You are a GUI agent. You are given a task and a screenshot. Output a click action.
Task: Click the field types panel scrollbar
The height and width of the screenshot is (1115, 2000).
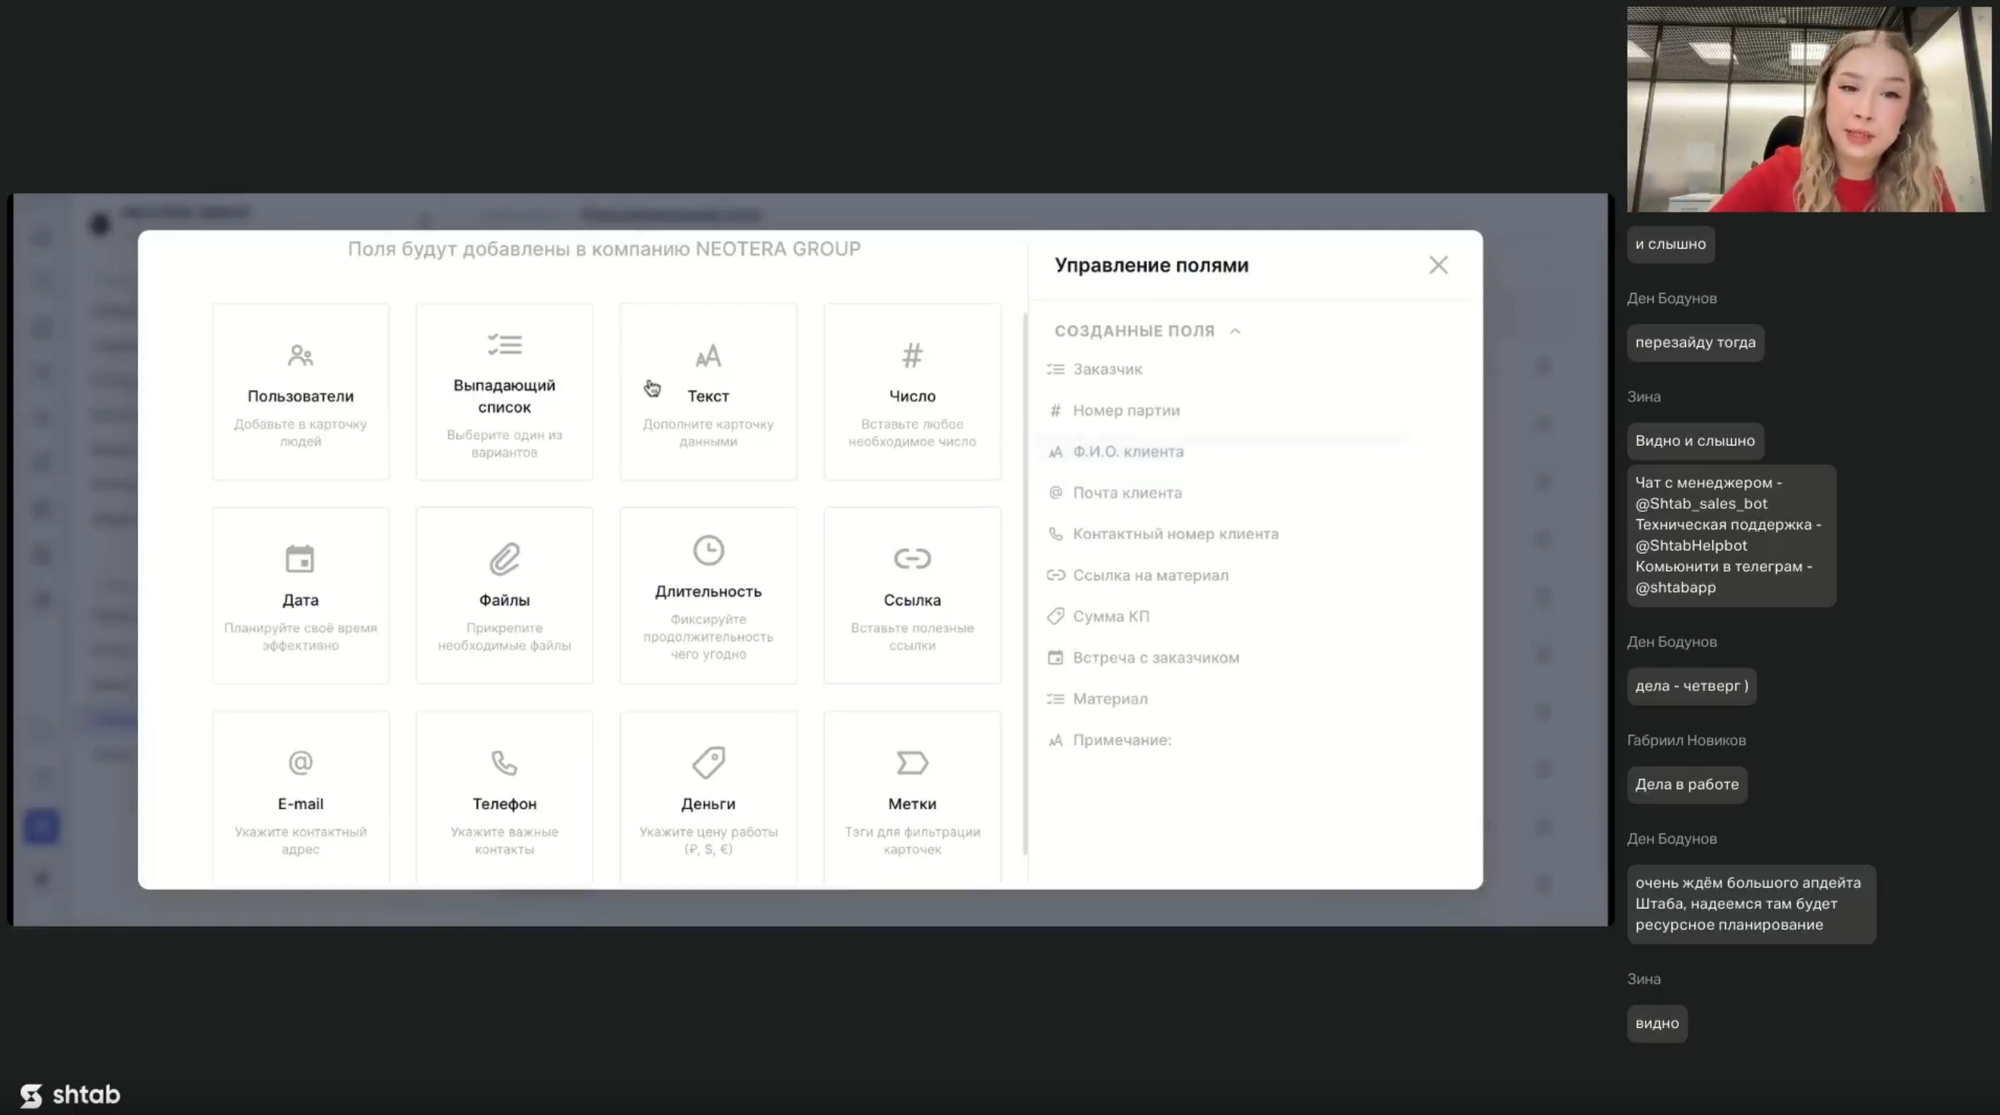[1025, 584]
